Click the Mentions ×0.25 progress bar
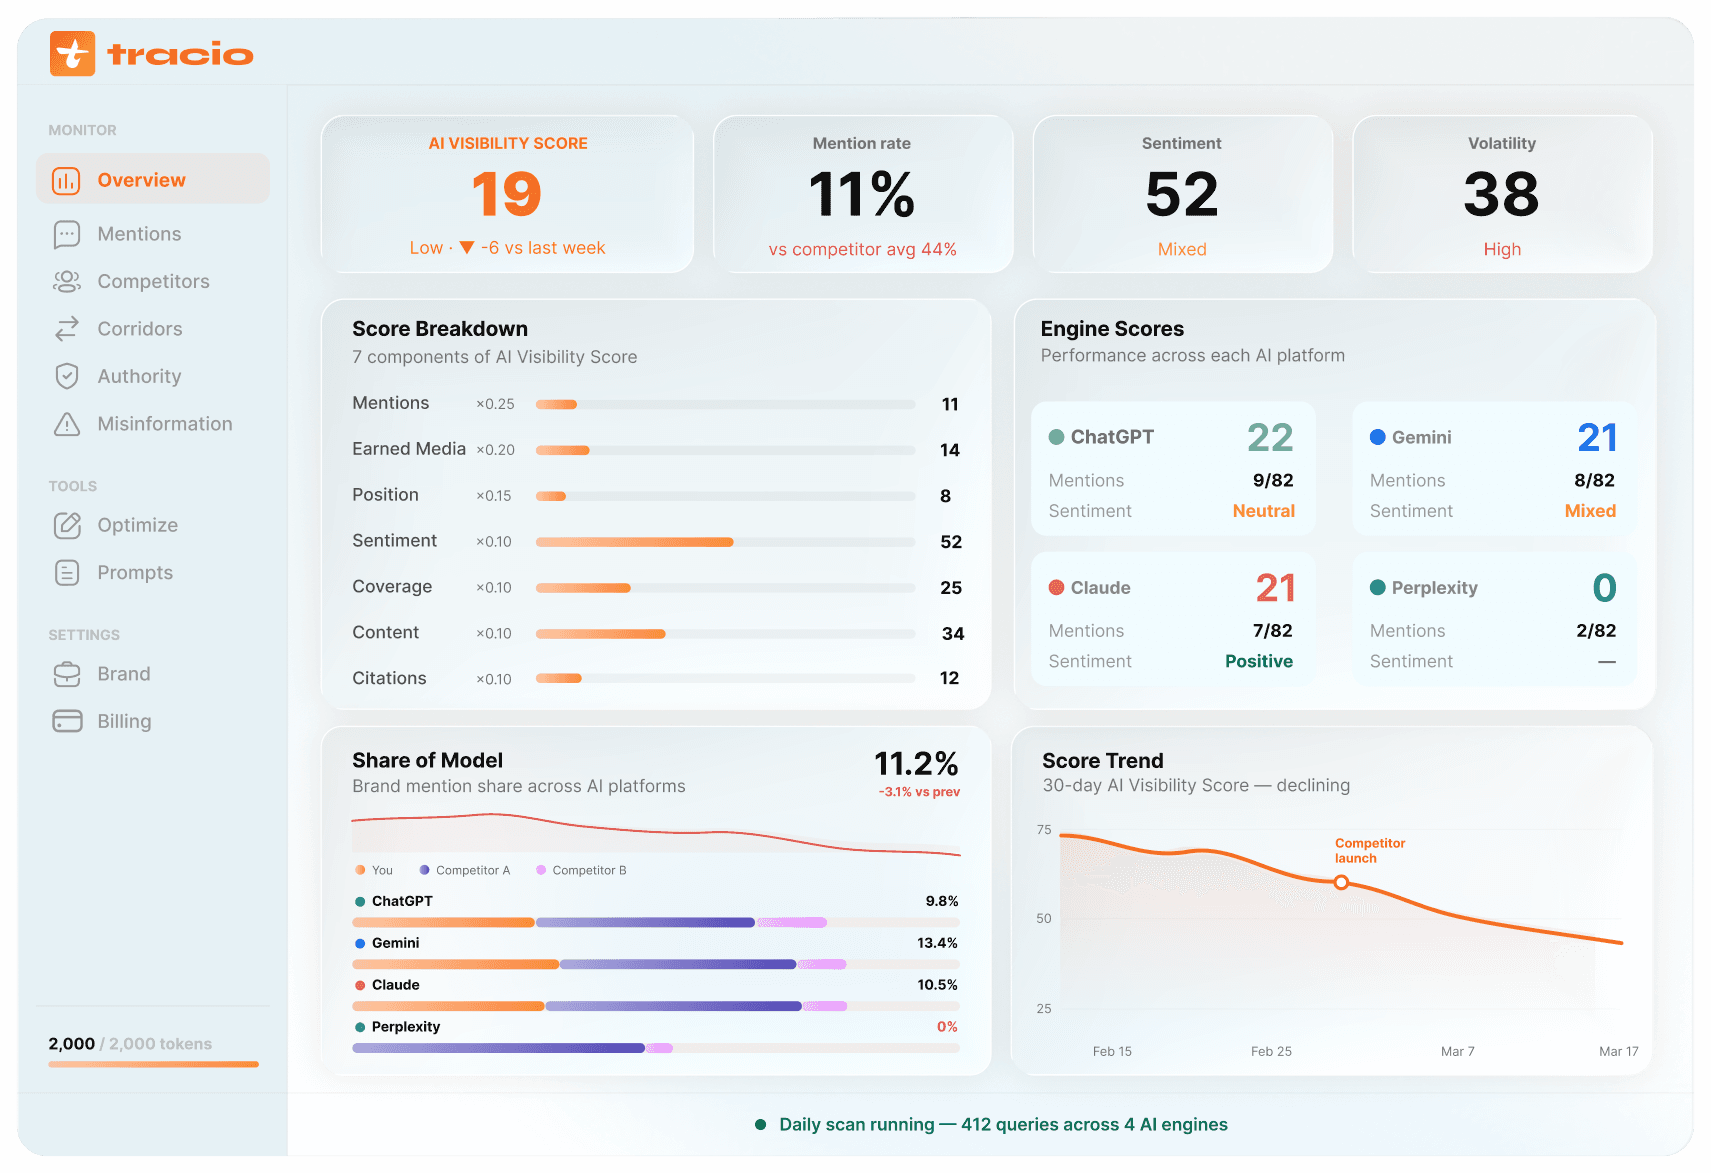 click(x=725, y=405)
